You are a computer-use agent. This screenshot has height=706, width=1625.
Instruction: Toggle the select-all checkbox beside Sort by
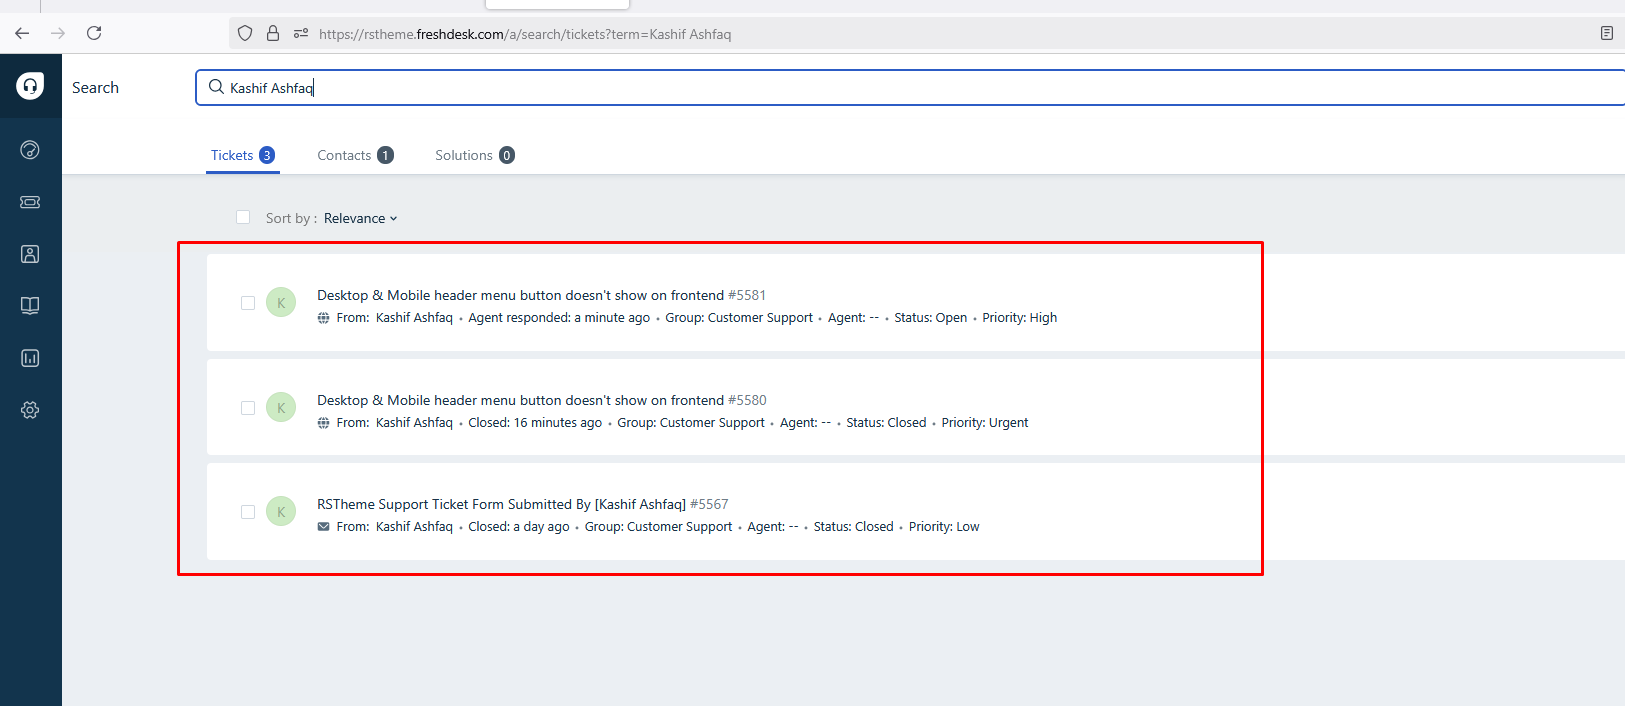click(x=243, y=217)
